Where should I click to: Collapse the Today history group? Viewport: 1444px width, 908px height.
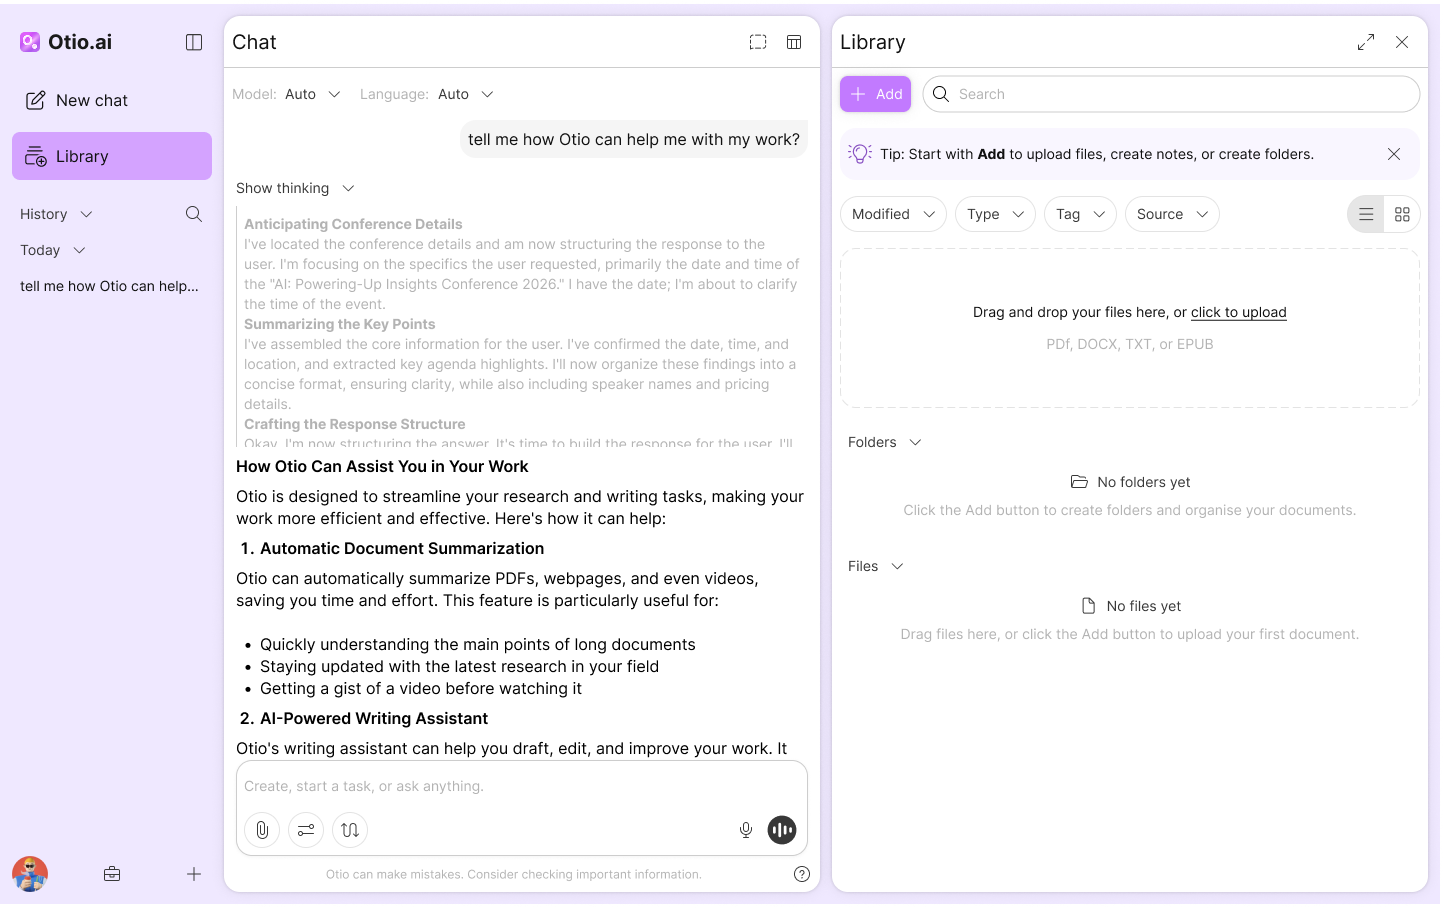pos(53,250)
